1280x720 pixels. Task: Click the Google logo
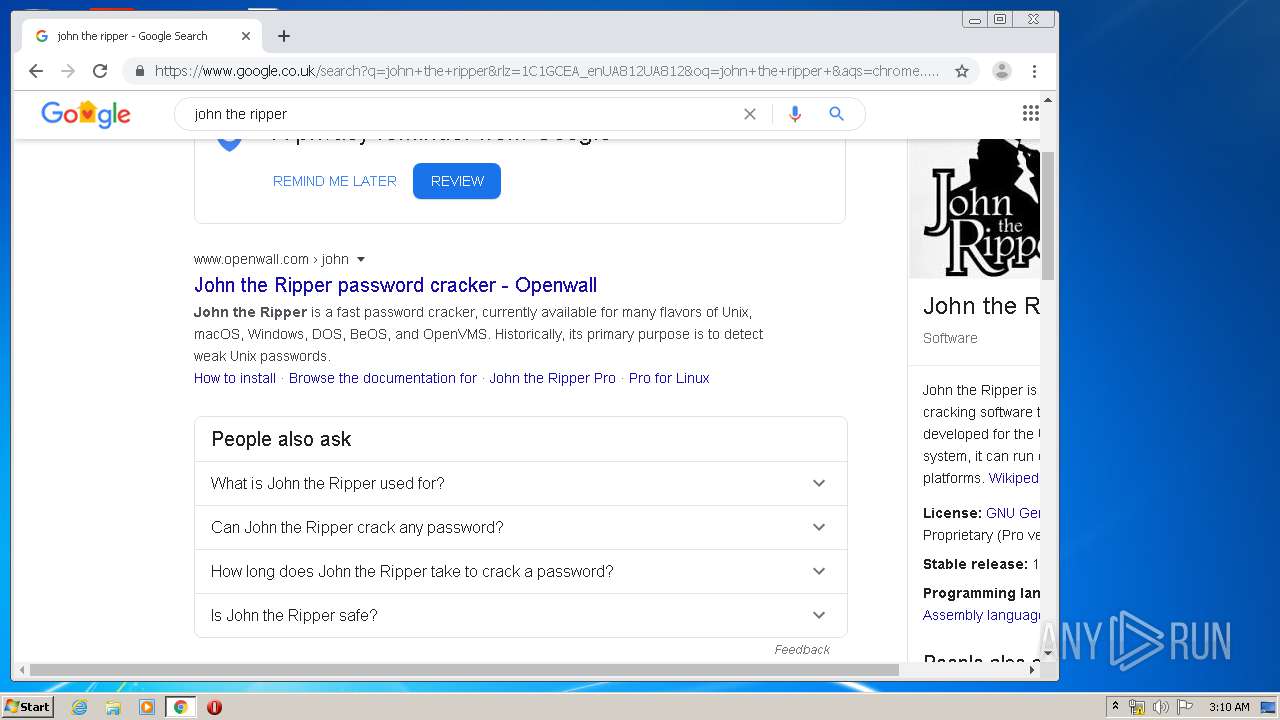86,114
